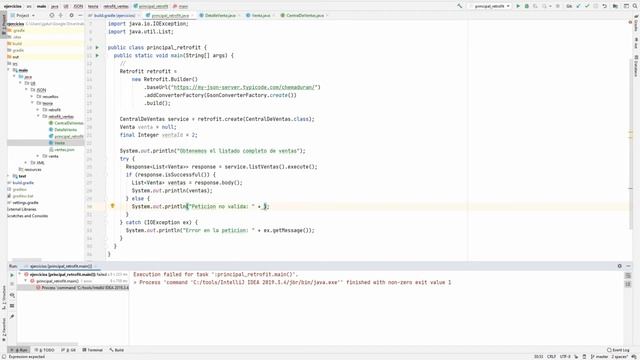This screenshot has width=640, height=360.
Task: Open the Project view selector dropdown
Action: 23,15
